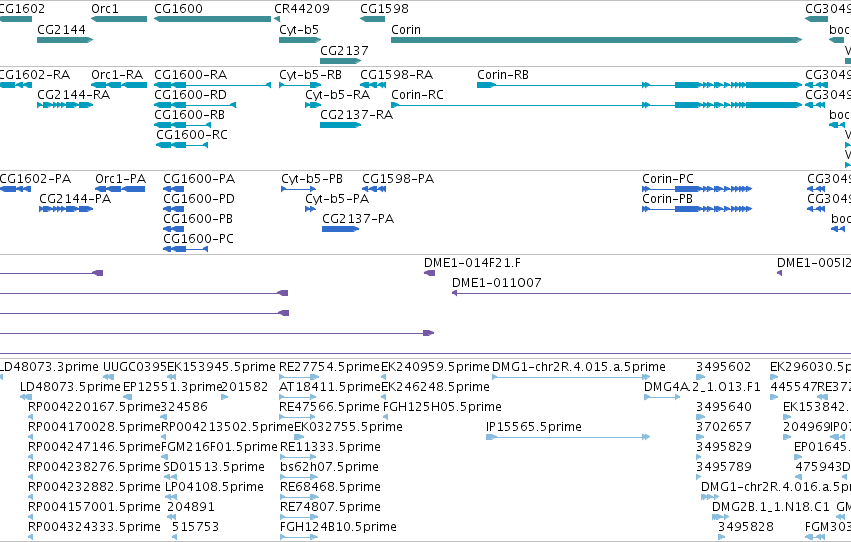Select the CR44209 gene label
851x542 pixels.
point(302,9)
